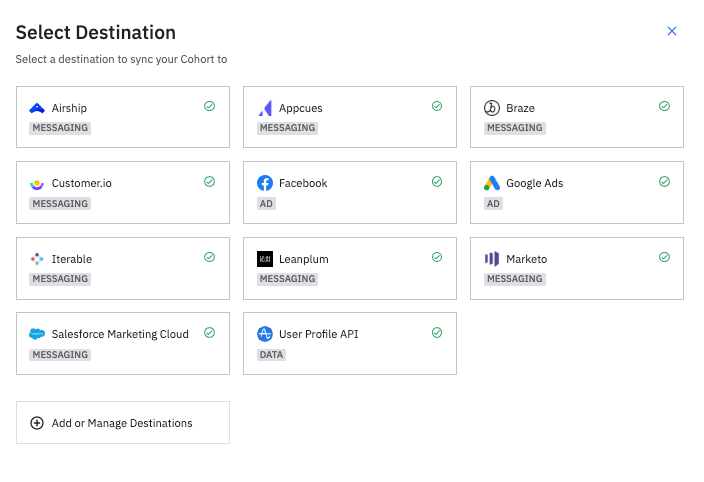704x482 pixels.
Task: Click the User Profile API icon
Action: (x=265, y=334)
